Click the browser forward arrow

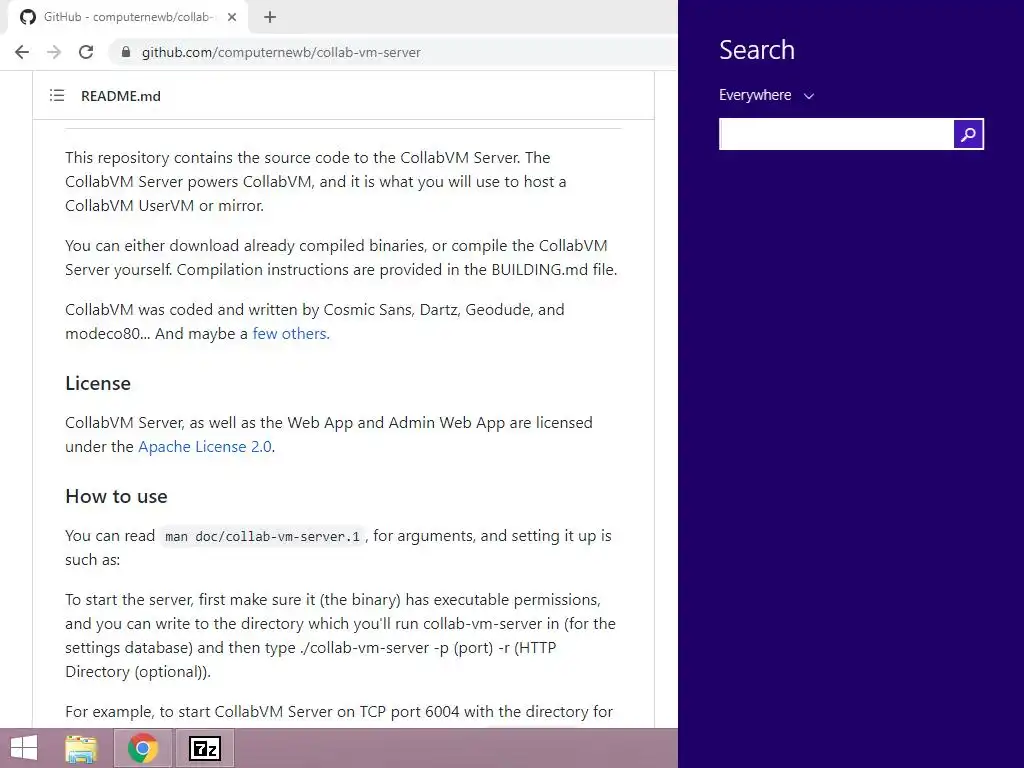[54, 52]
